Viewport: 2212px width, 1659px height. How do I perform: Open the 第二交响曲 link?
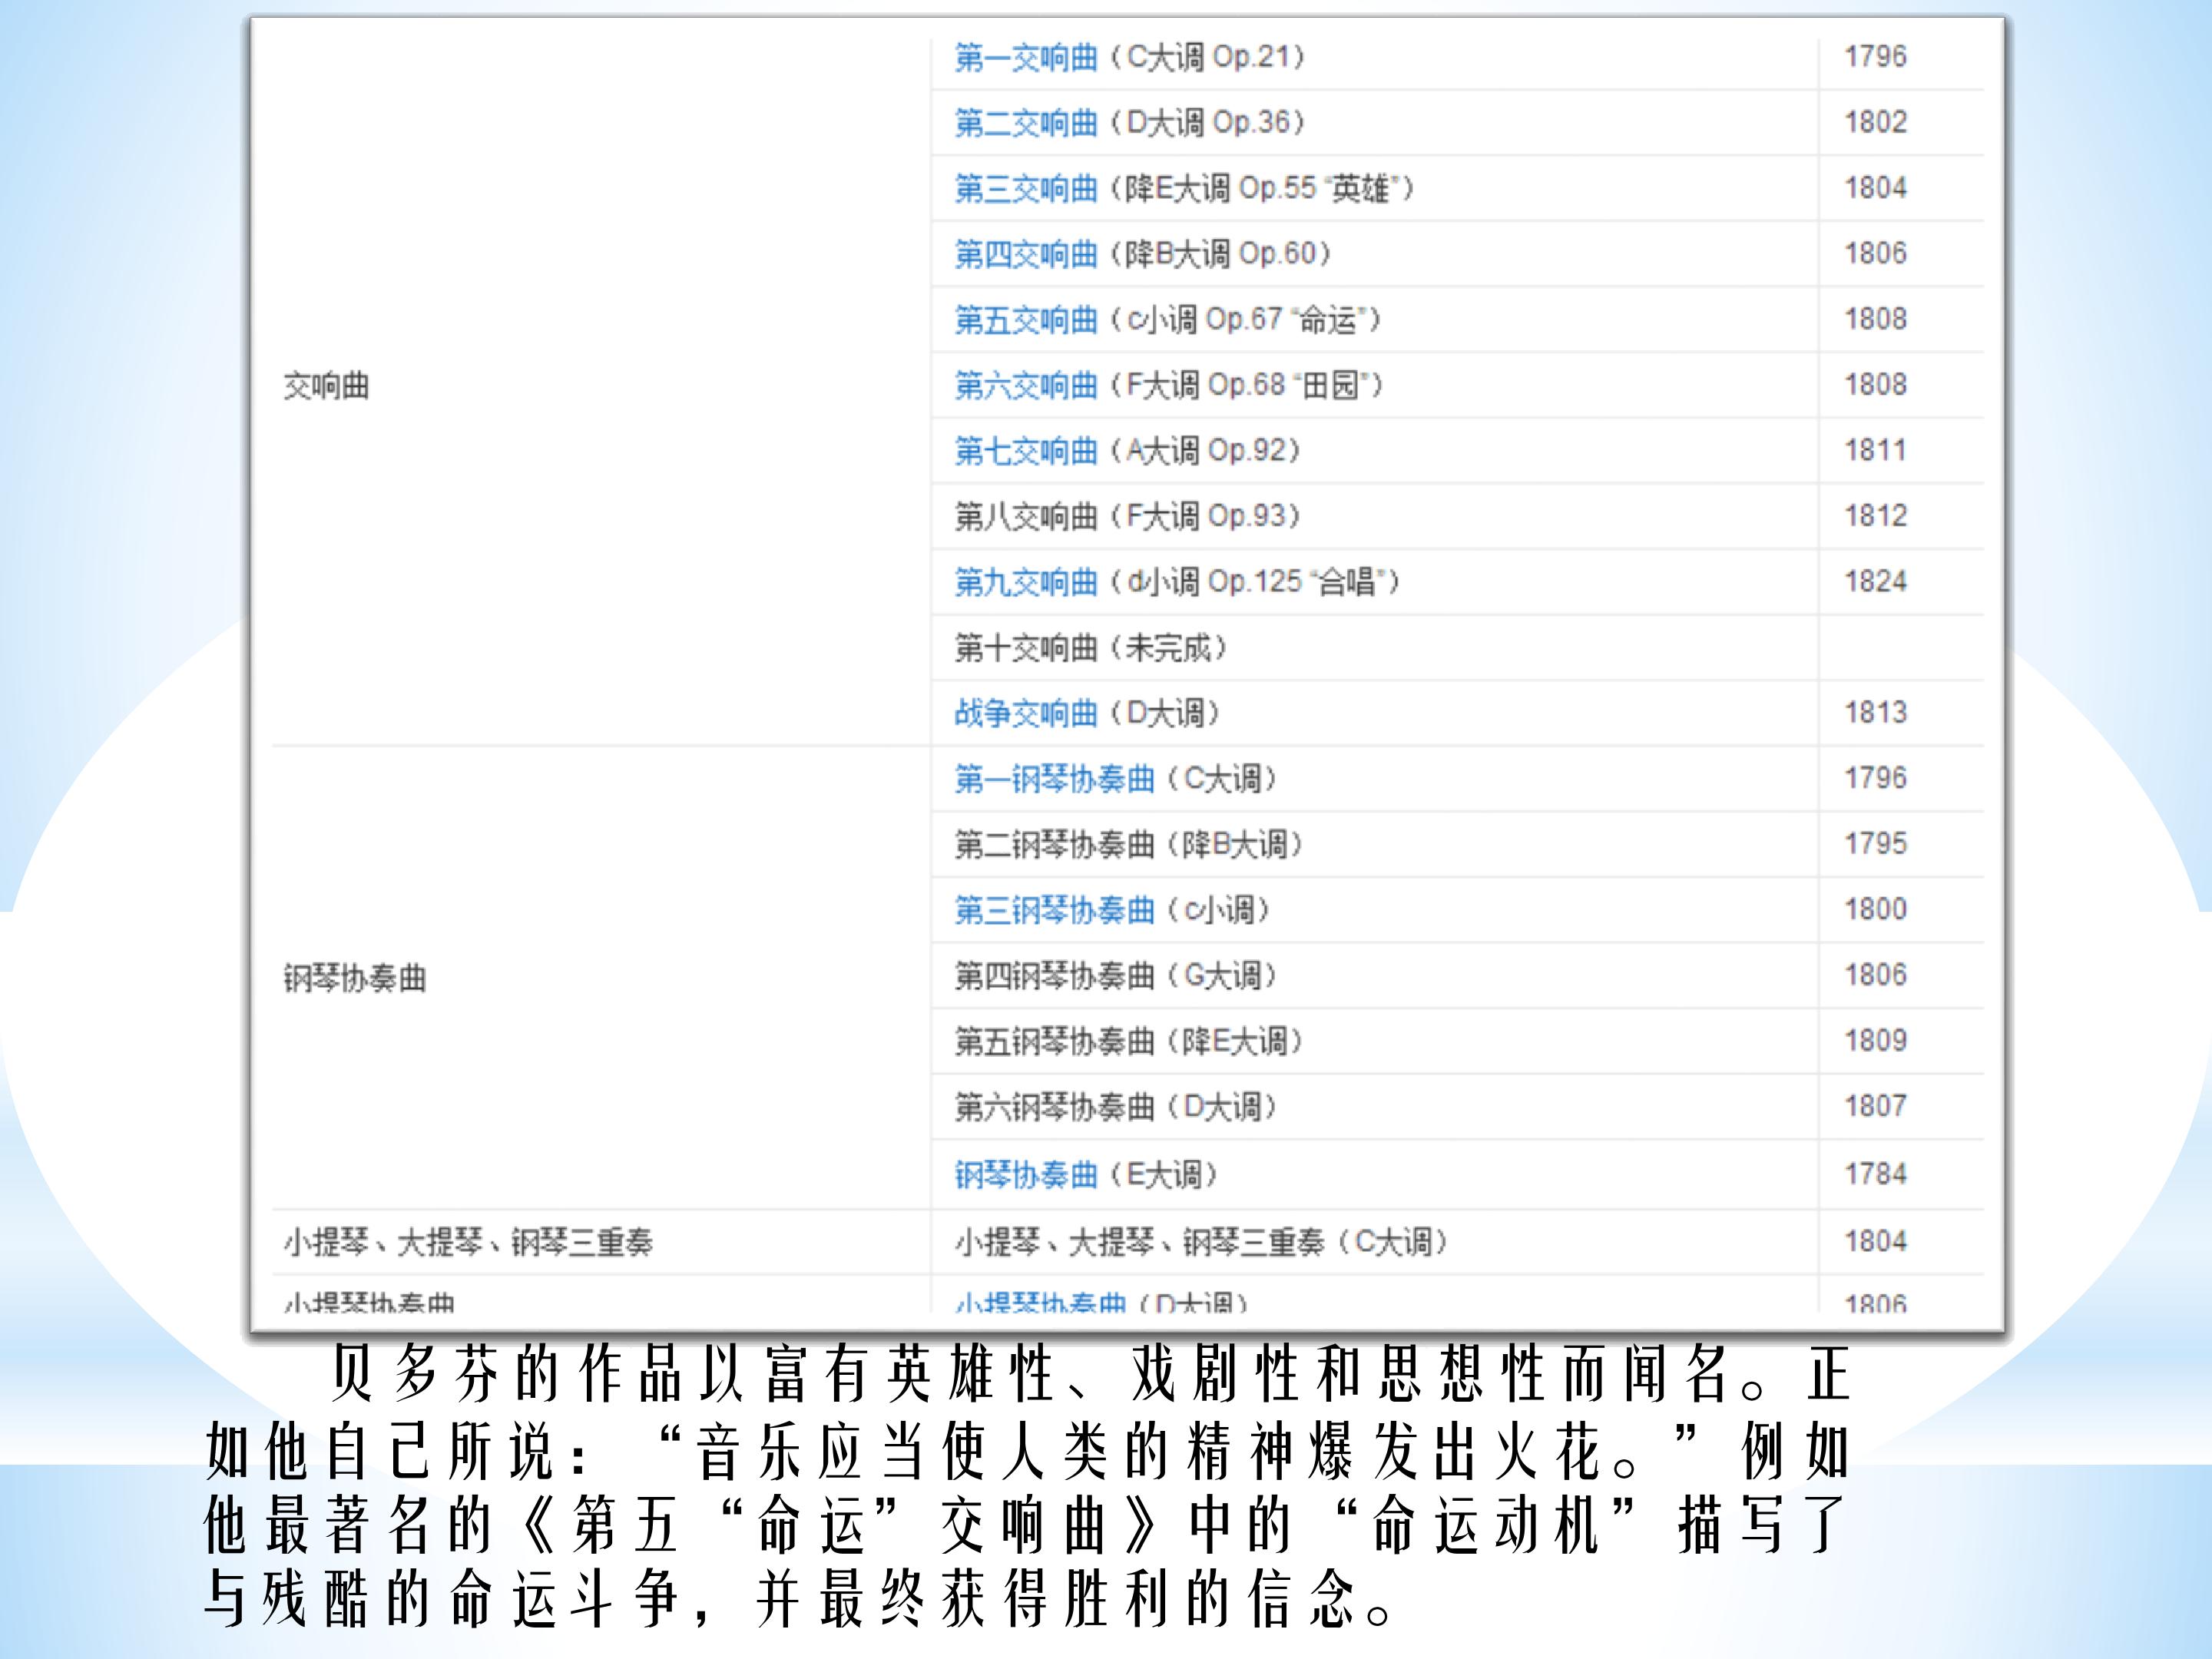[x=1026, y=123]
